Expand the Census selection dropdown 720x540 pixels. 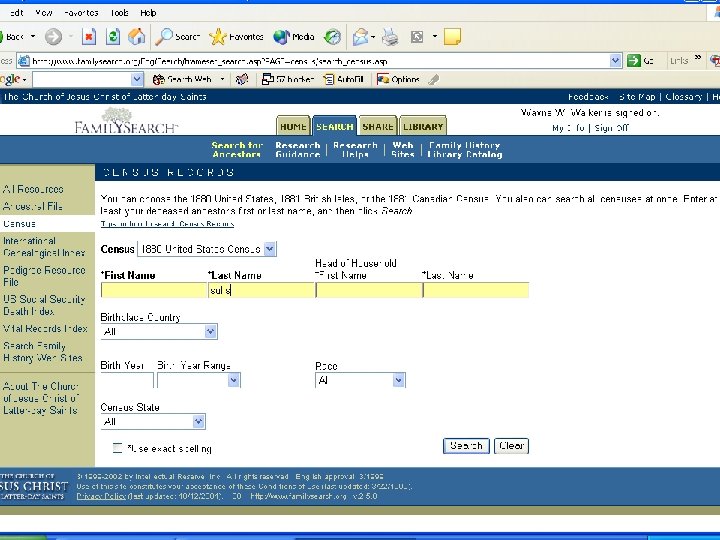click(270, 249)
